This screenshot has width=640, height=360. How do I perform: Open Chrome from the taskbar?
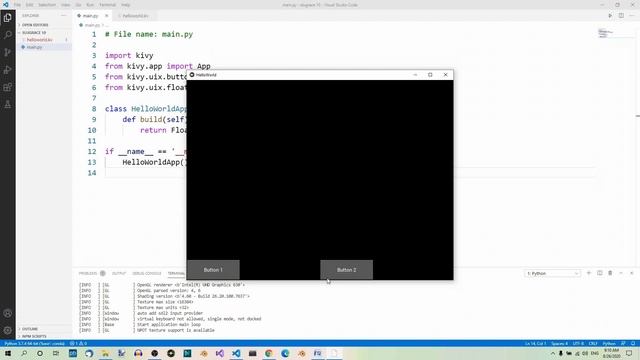pyautogui.click(x=269, y=353)
